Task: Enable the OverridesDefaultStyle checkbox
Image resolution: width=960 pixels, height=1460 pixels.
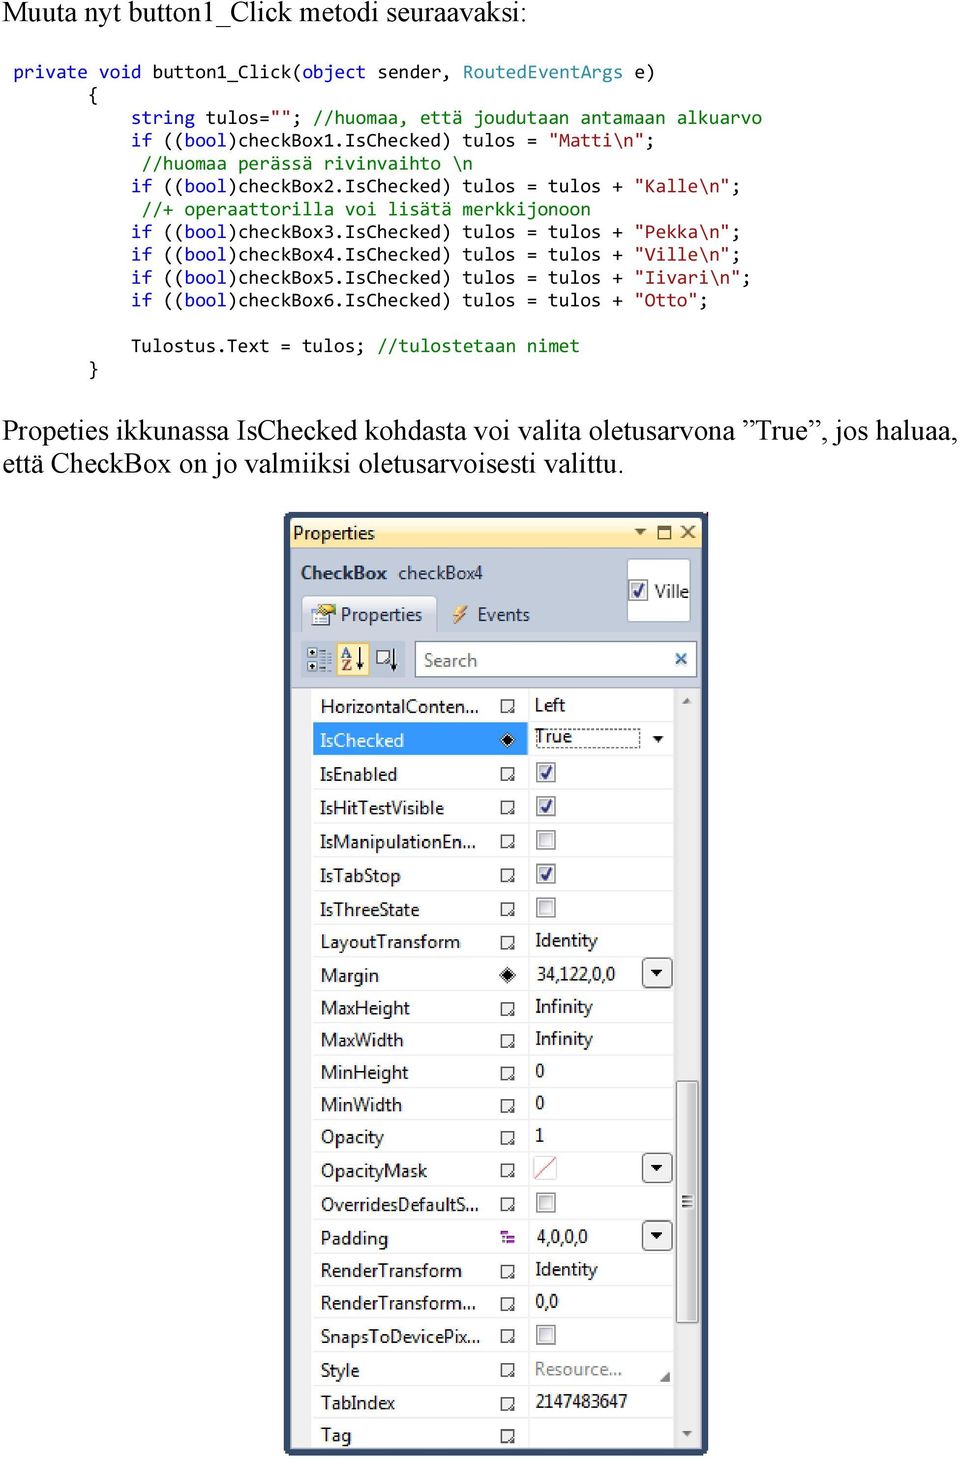Action: pos(546,1203)
